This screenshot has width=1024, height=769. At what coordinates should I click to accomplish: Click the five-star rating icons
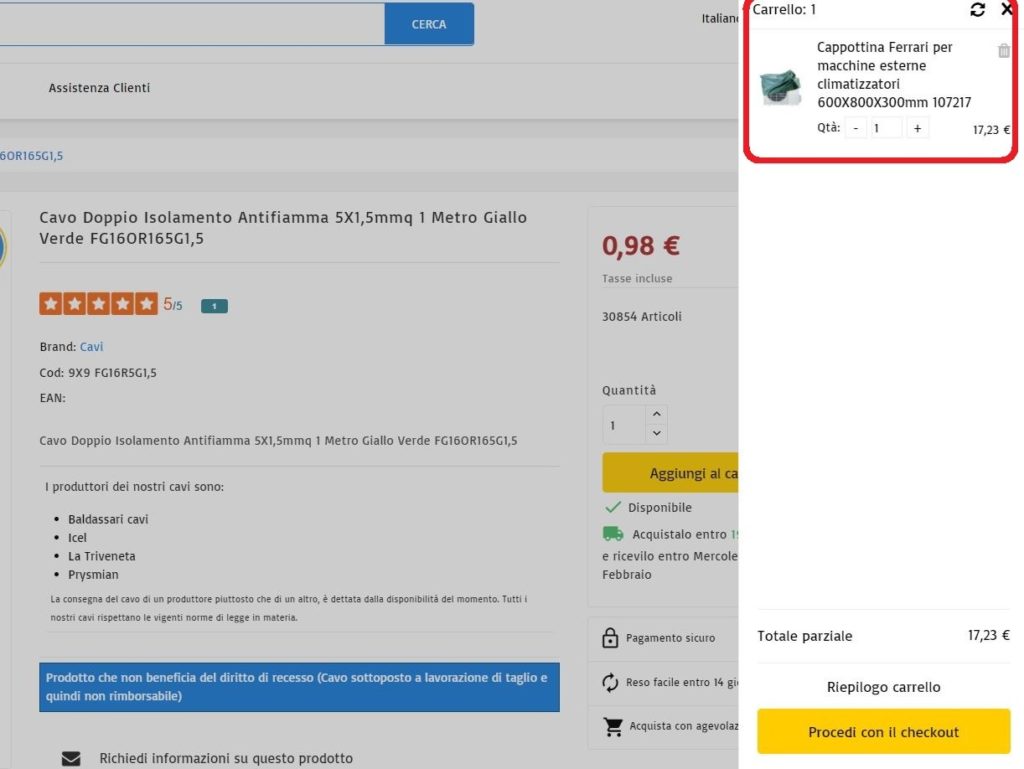click(x=98, y=304)
